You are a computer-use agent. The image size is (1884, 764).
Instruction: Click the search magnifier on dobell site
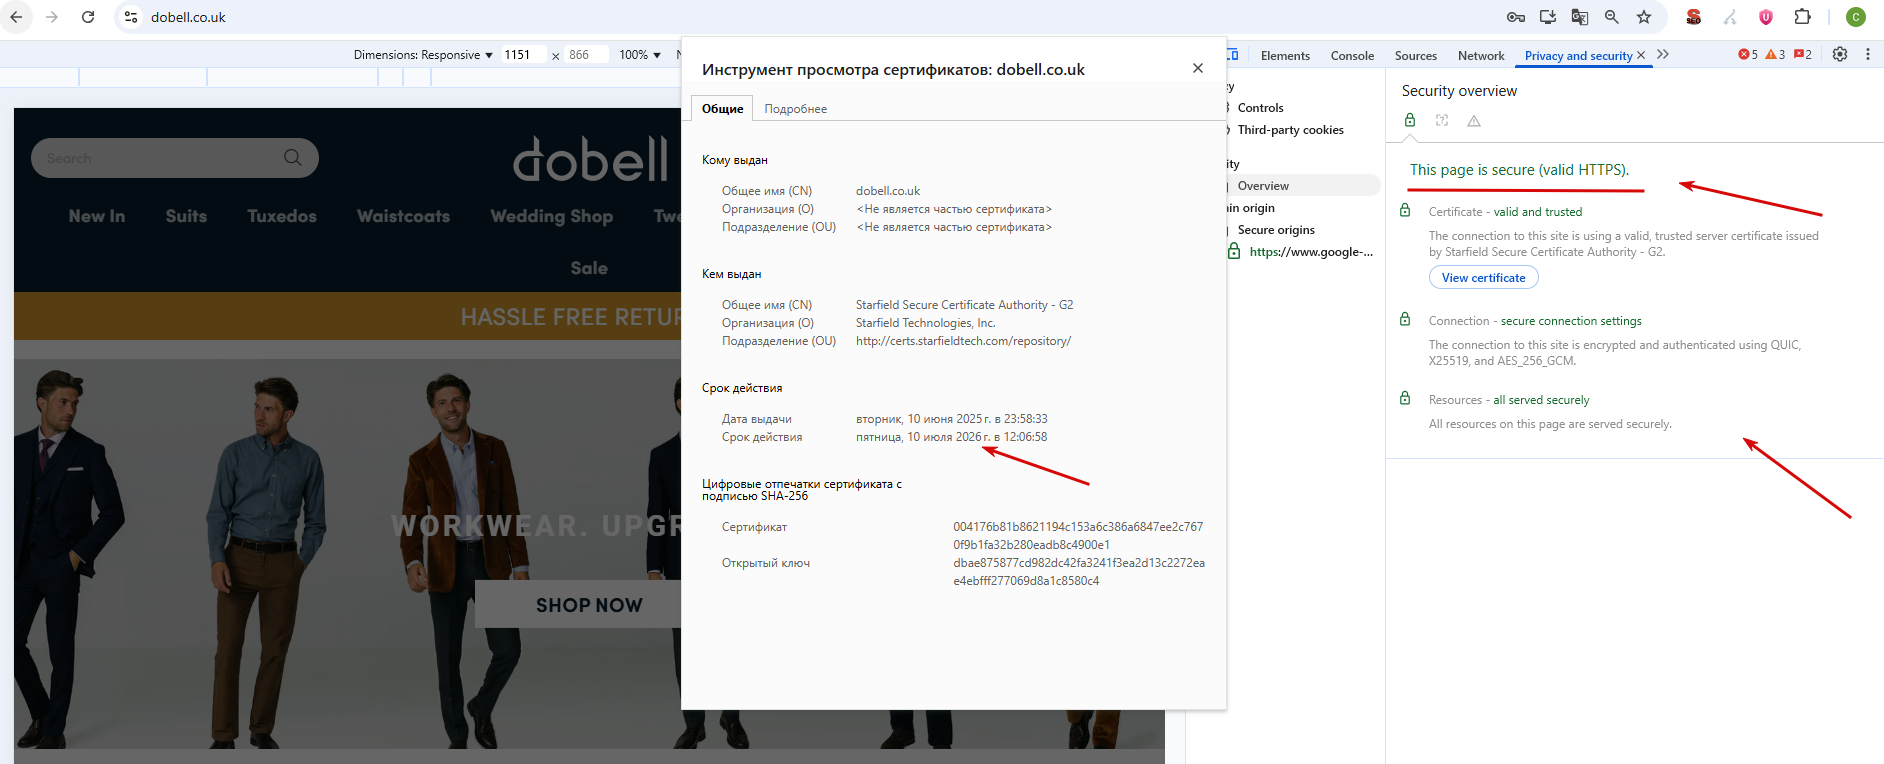tap(292, 158)
